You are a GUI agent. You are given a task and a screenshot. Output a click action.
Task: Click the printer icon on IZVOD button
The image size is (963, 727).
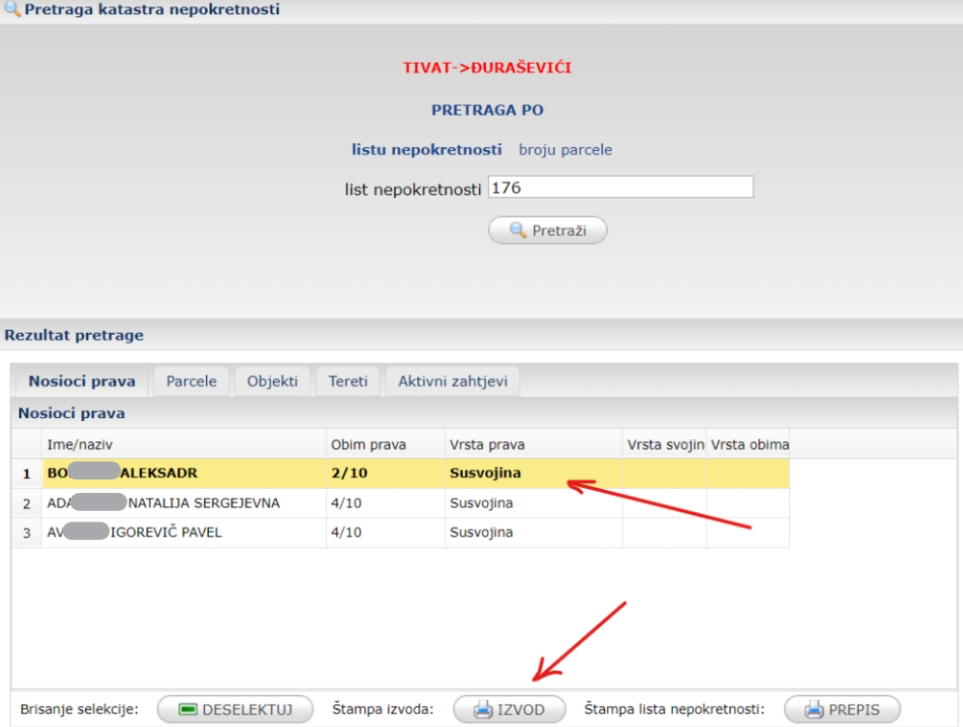point(483,709)
